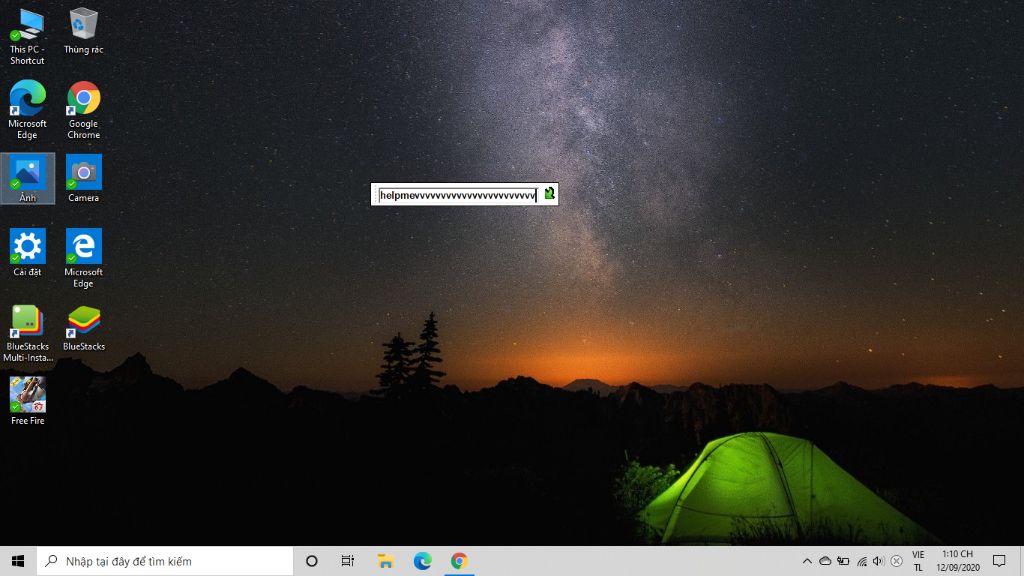The height and width of the screenshot is (576, 1024).
Task: Open the clock showing 1:10 CH 12/09/2020
Action: pyautogui.click(x=957, y=561)
